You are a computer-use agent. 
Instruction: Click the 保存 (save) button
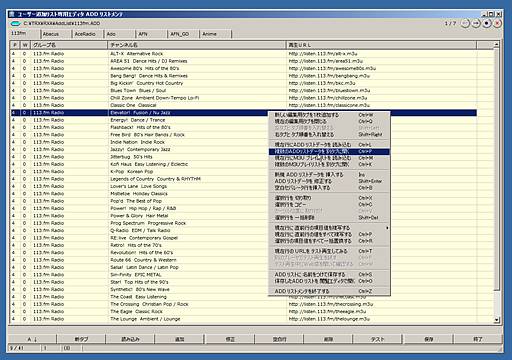[x=428, y=339]
